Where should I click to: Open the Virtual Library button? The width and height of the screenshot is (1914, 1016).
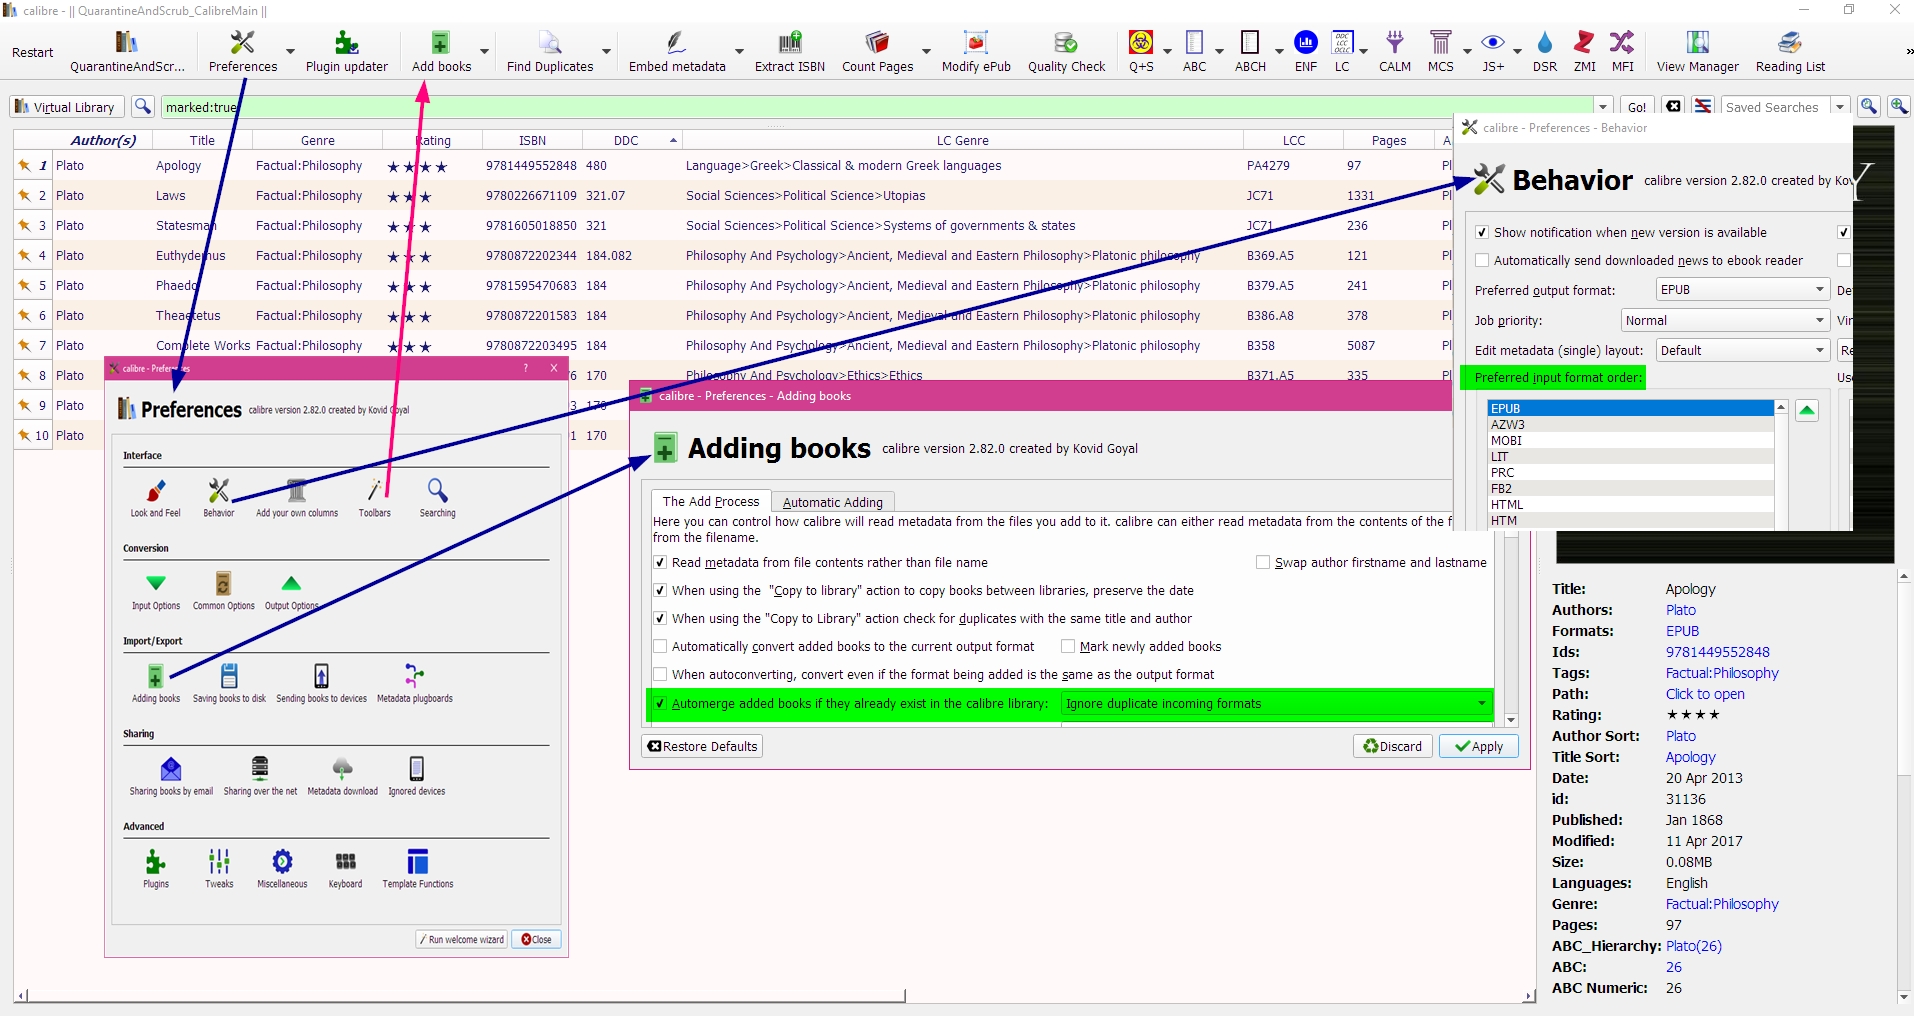(66, 107)
